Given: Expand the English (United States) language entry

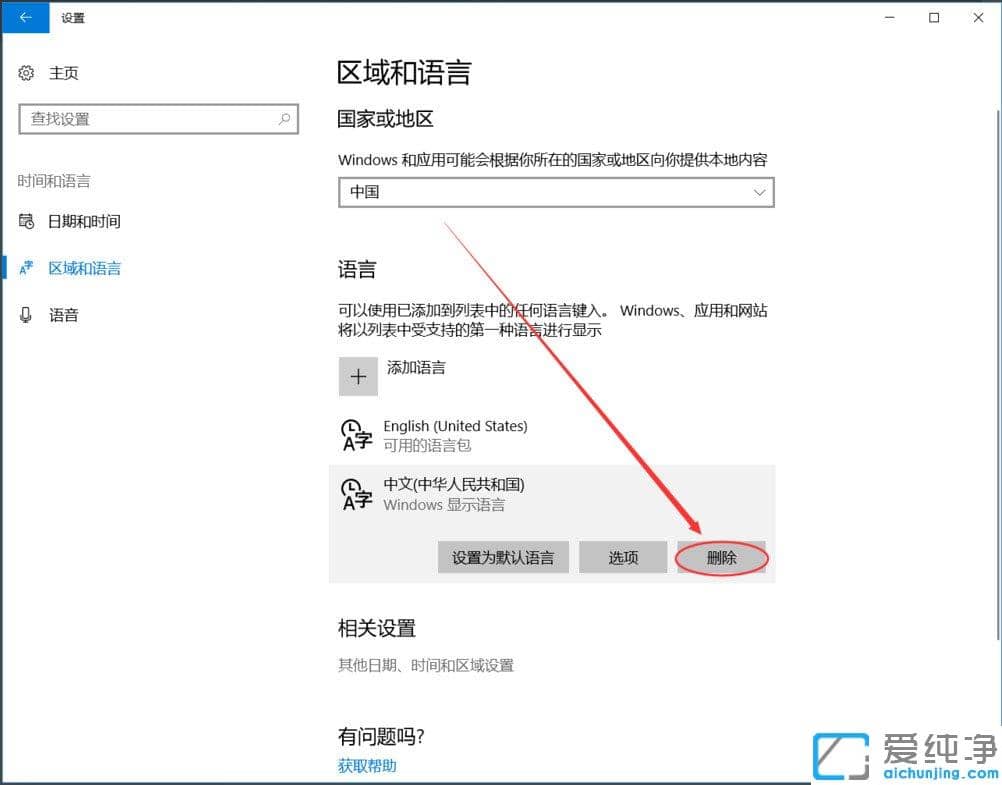Looking at the screenshot, I should [x=500, y=434].
